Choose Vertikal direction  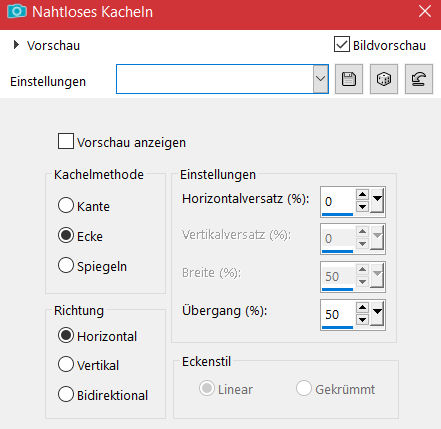(66, 364)
